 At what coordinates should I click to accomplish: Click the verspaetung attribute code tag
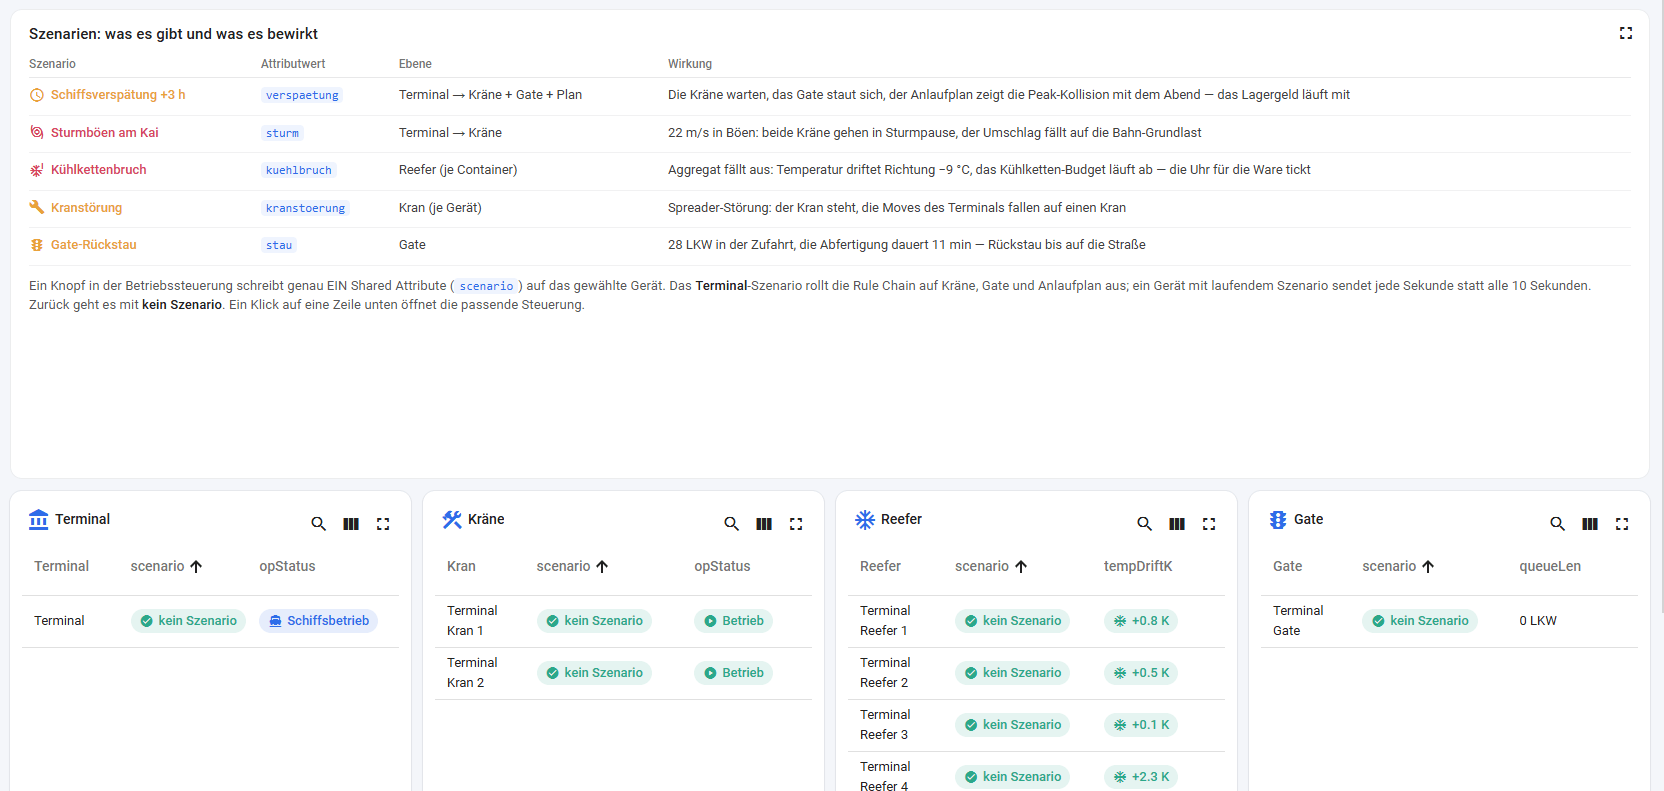302,95
